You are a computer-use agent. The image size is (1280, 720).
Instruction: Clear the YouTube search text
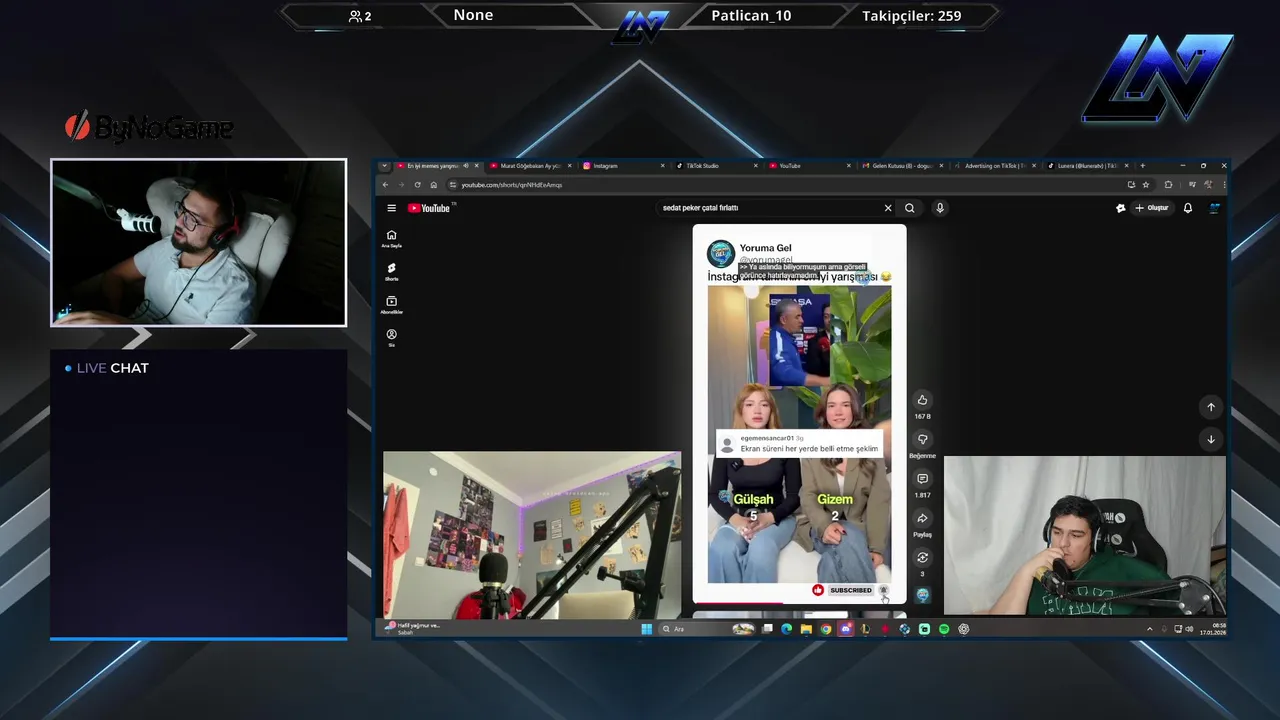pyautogui.click(x=887, y=208)
